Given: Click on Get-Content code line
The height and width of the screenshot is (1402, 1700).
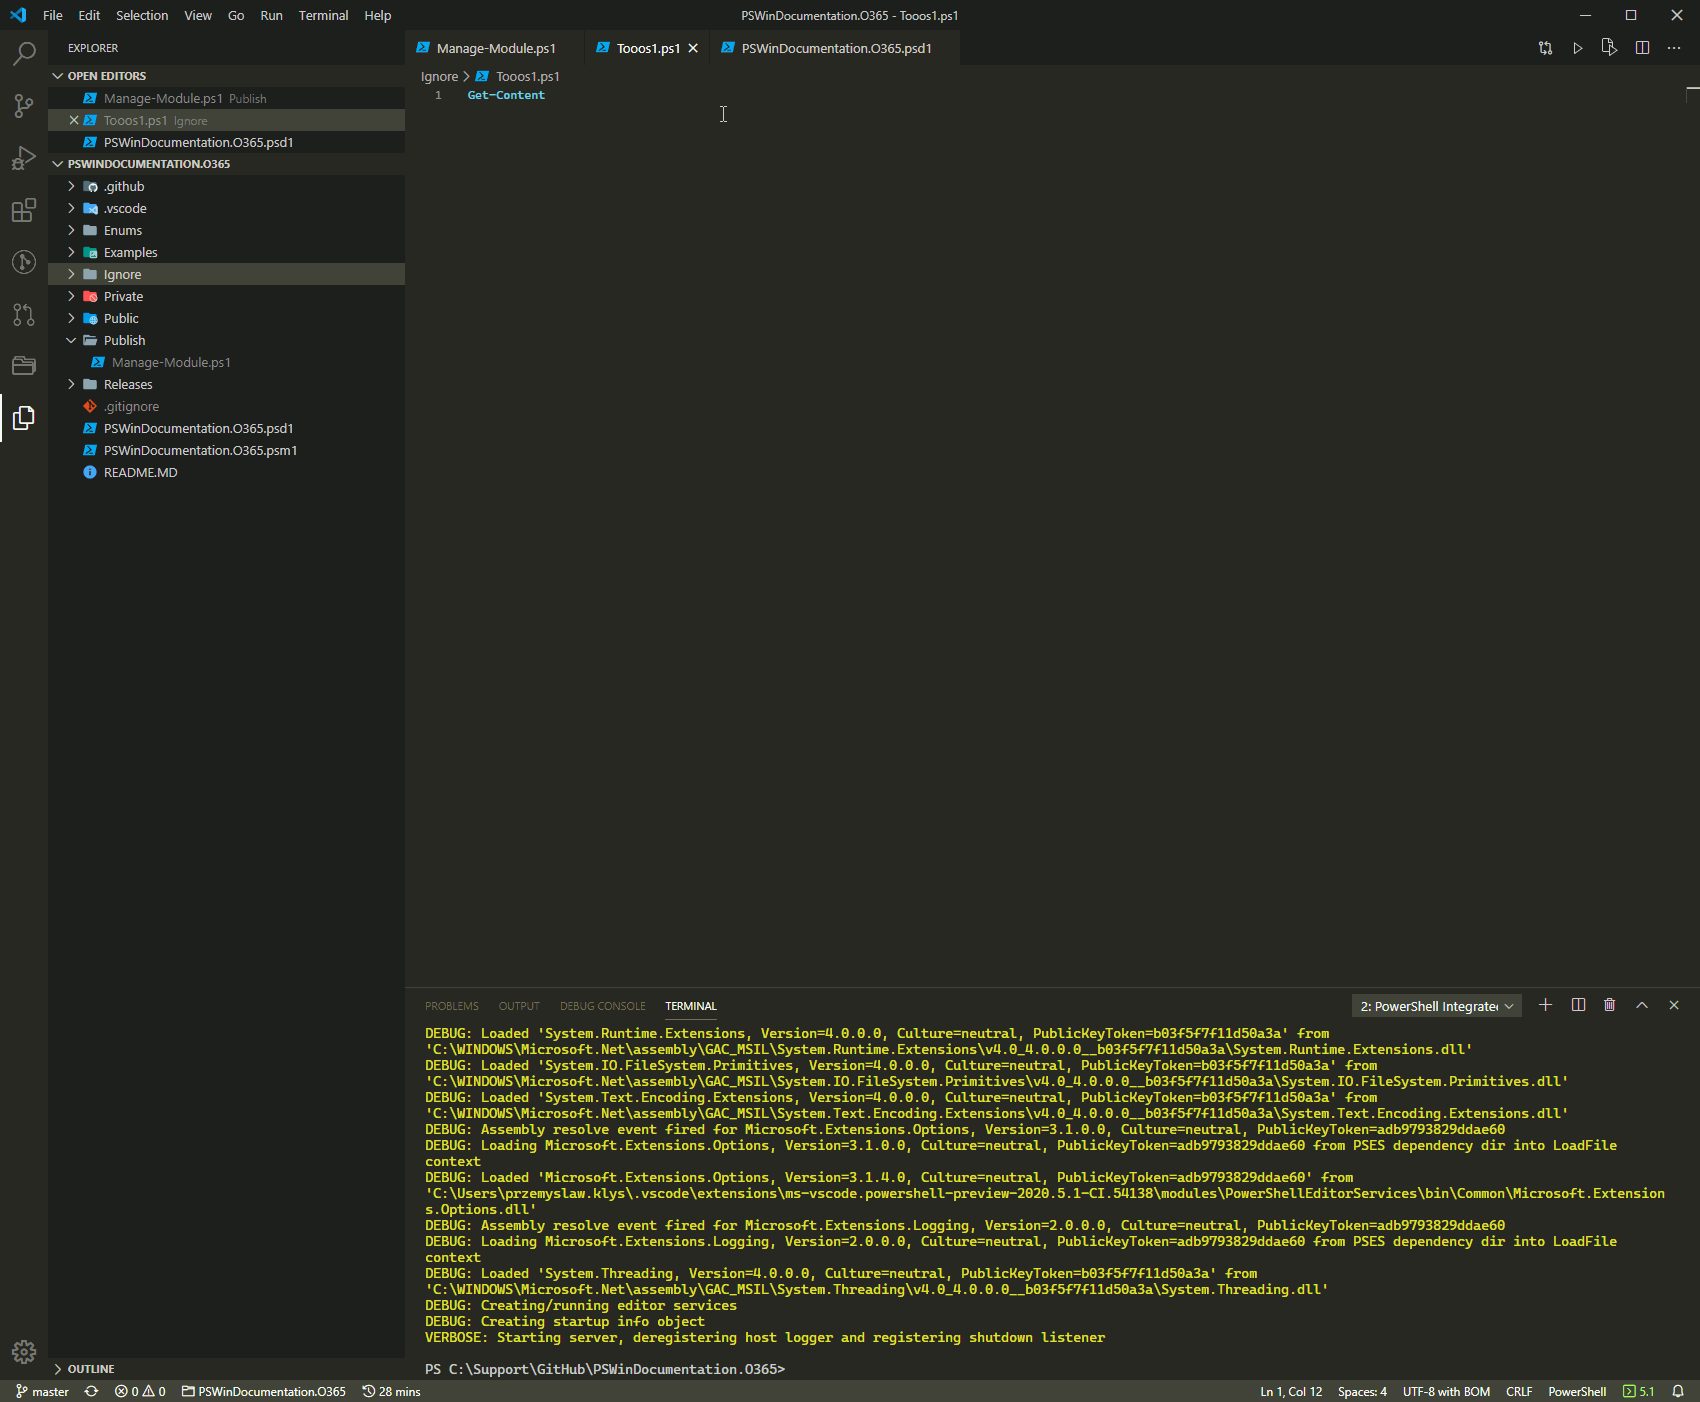Looking at the screenshot, I should (506, 95).
